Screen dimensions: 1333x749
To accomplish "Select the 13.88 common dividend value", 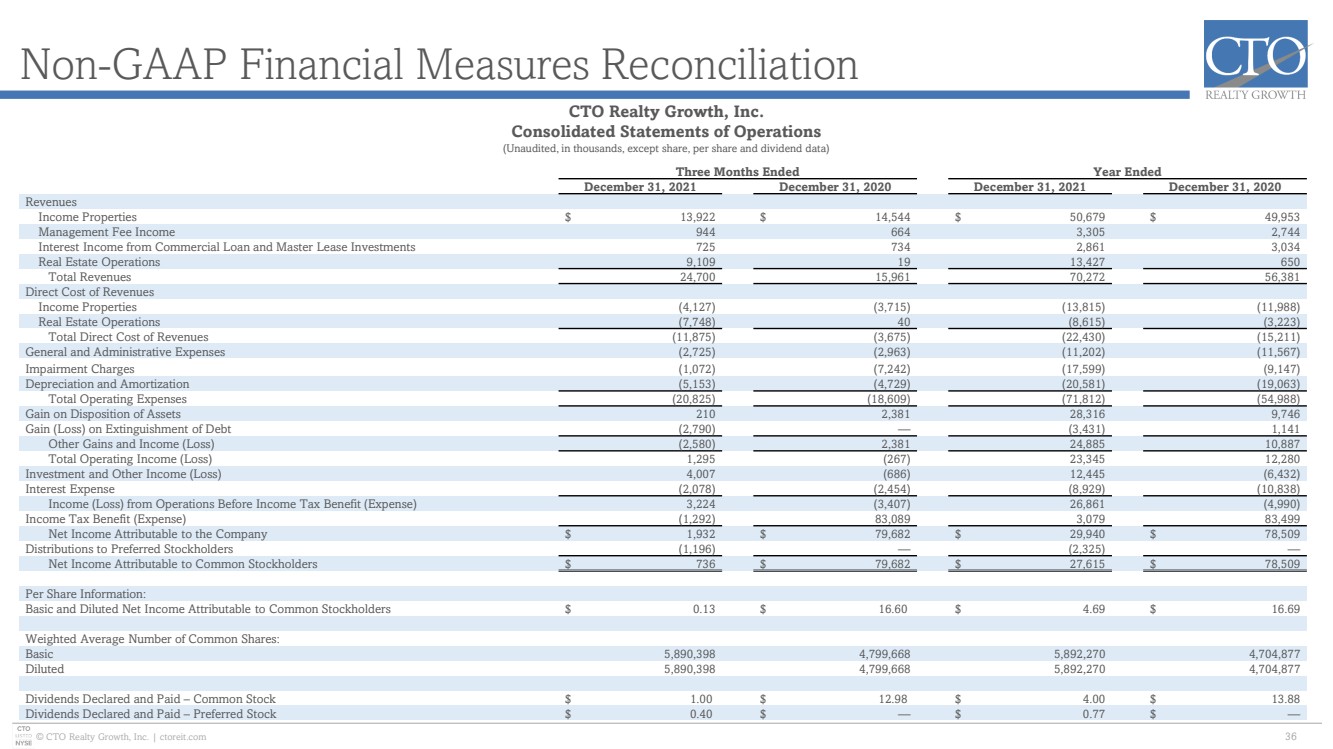I will tap(1285, 699).
